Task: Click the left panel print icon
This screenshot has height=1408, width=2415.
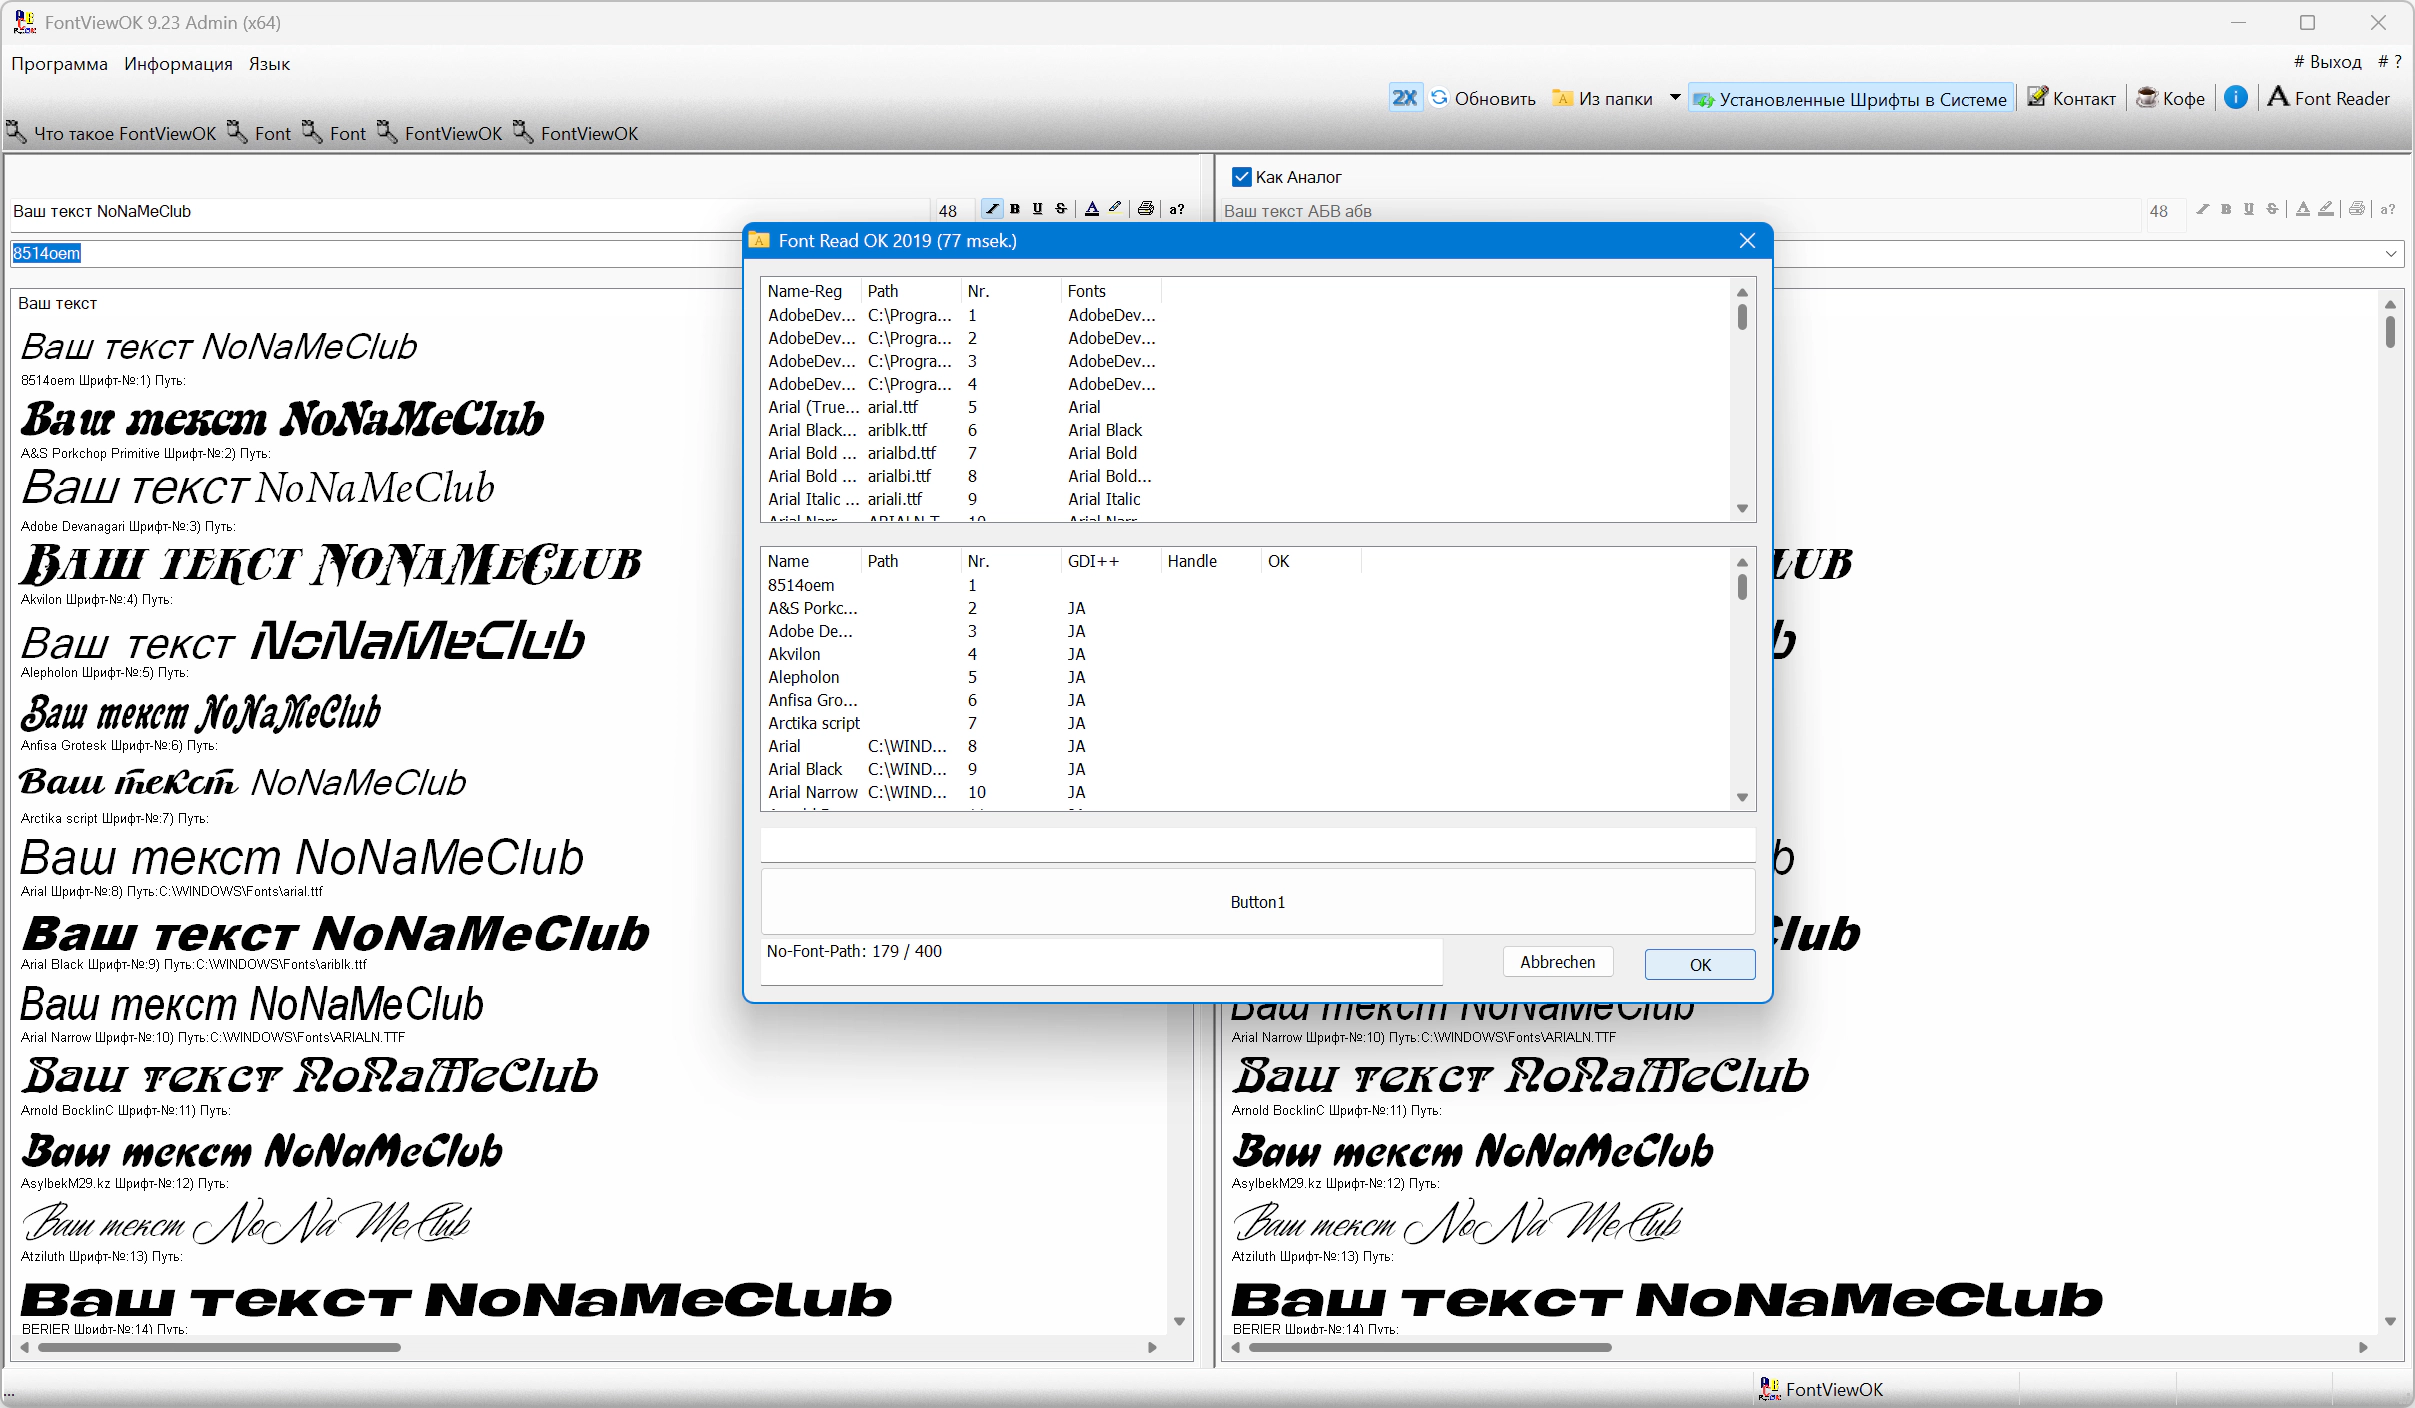Action: tap(1146, 209)
